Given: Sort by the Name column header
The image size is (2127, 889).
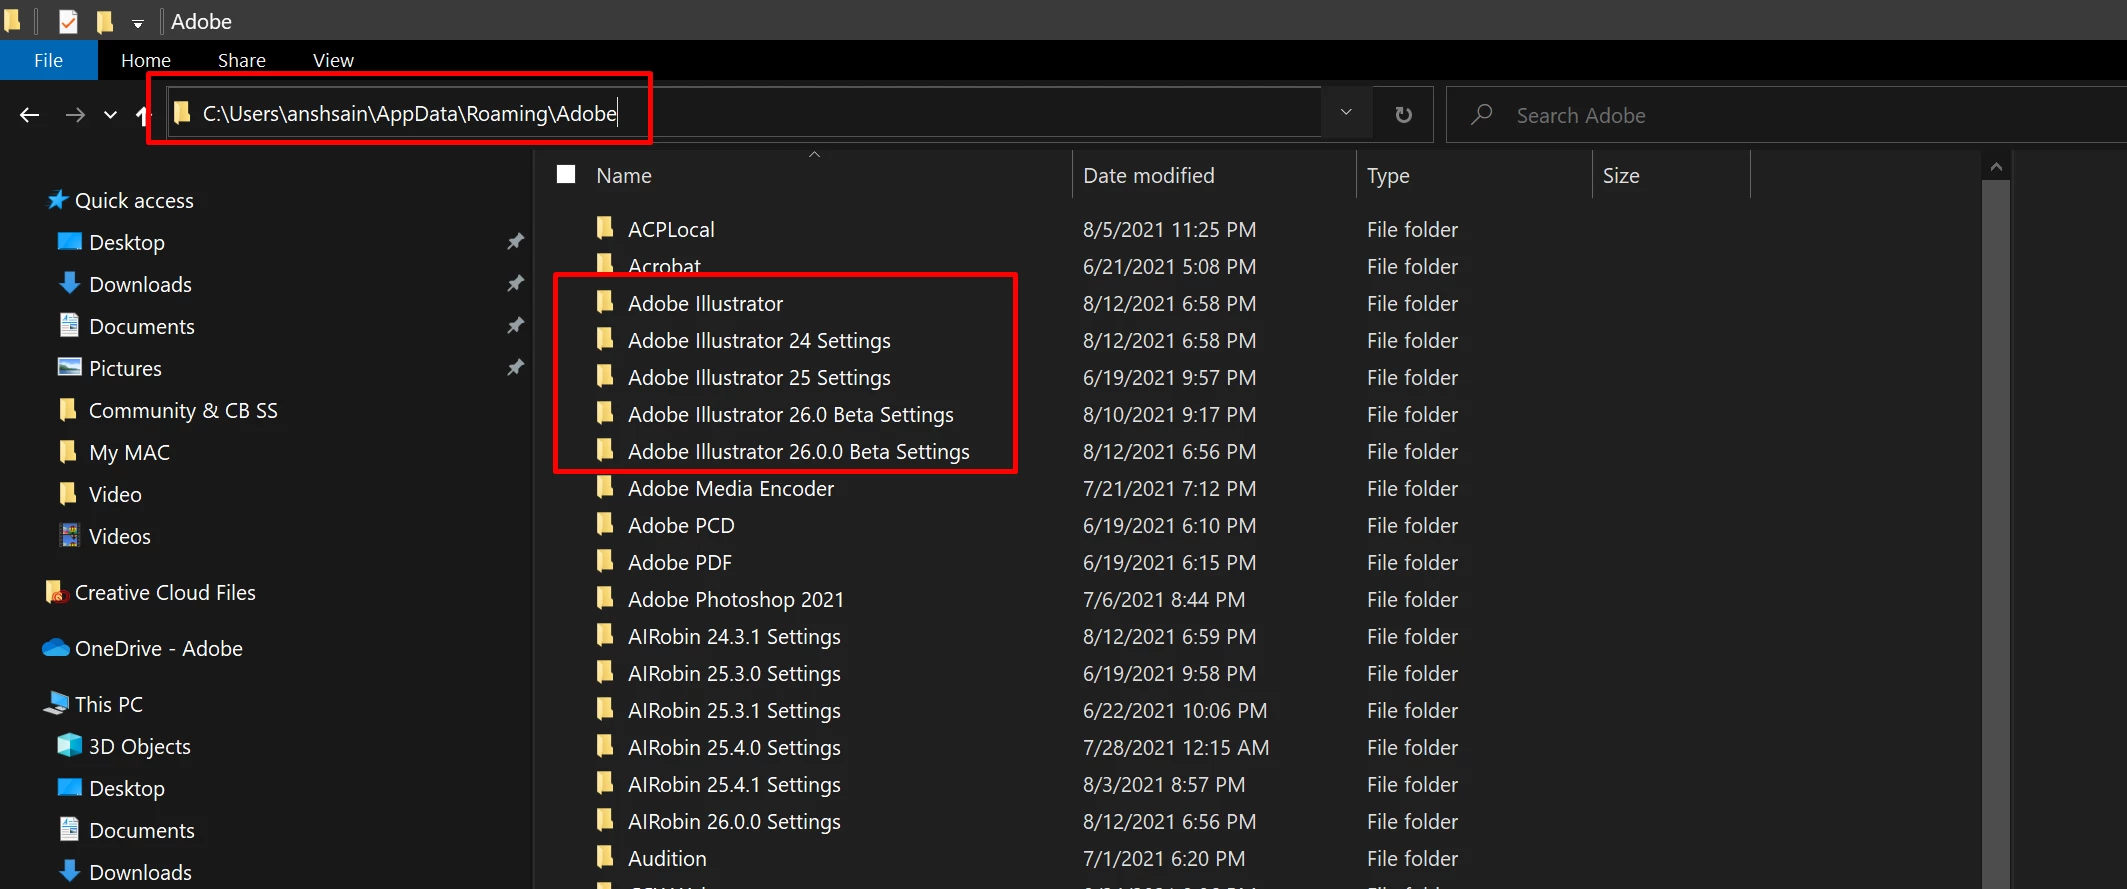Looking at the screenshot, I should pos(624,175).
